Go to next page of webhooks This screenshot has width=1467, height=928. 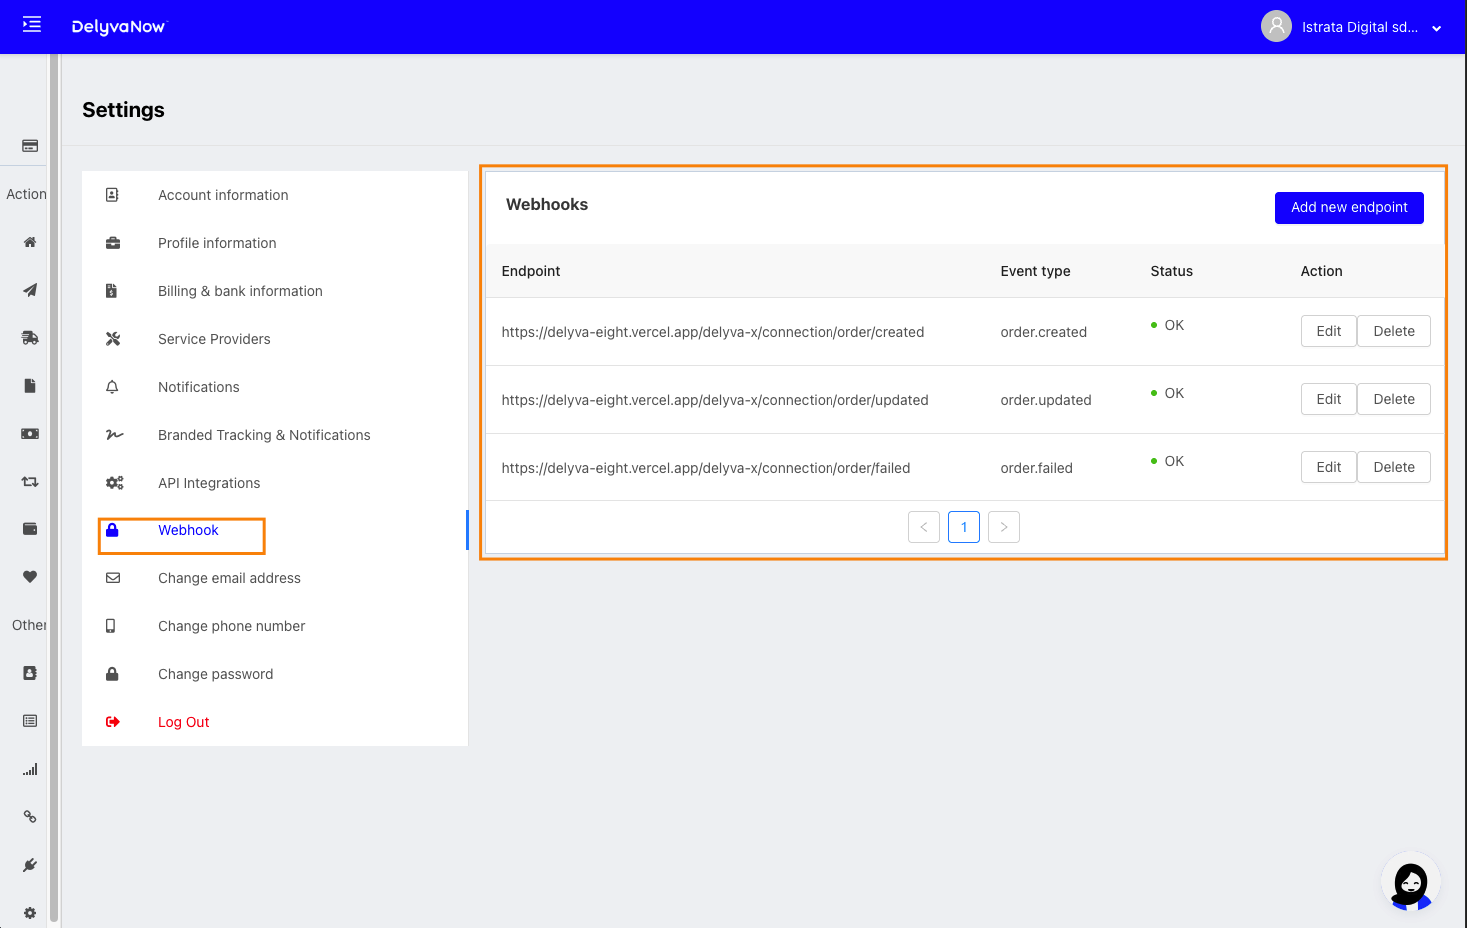(1003, 527)
